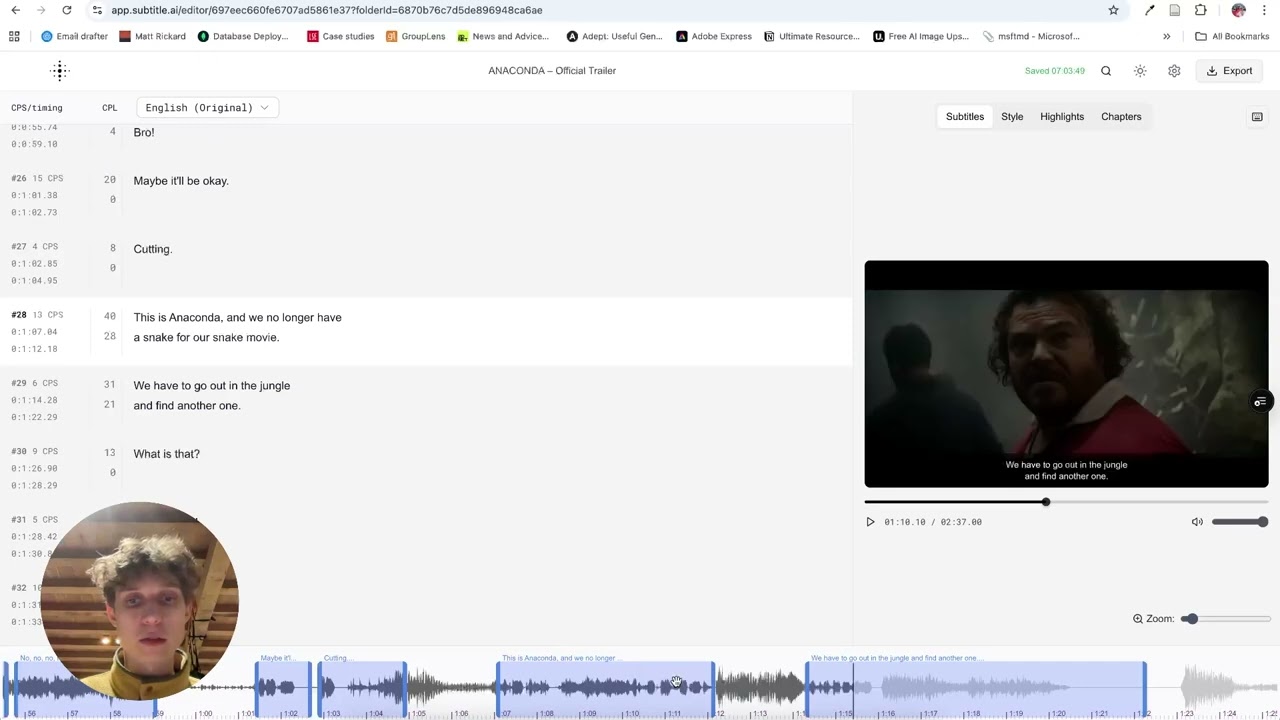Viewport: 1280px width, 720px height.
Task: Switch to the Style tab
Action: pyautogui.click(x=1012, y=117)
